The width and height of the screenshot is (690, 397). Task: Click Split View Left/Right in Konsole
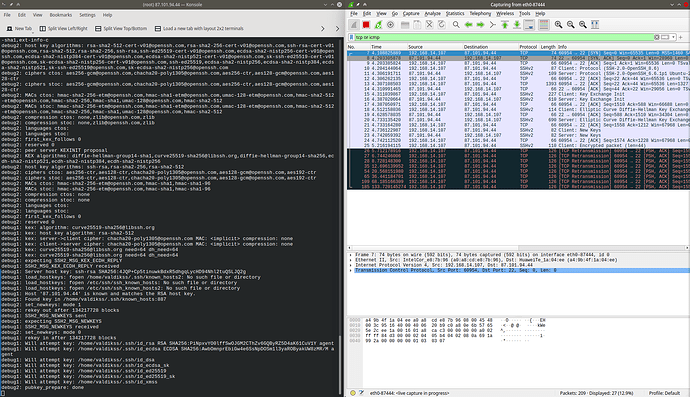(x=63, y=29)
